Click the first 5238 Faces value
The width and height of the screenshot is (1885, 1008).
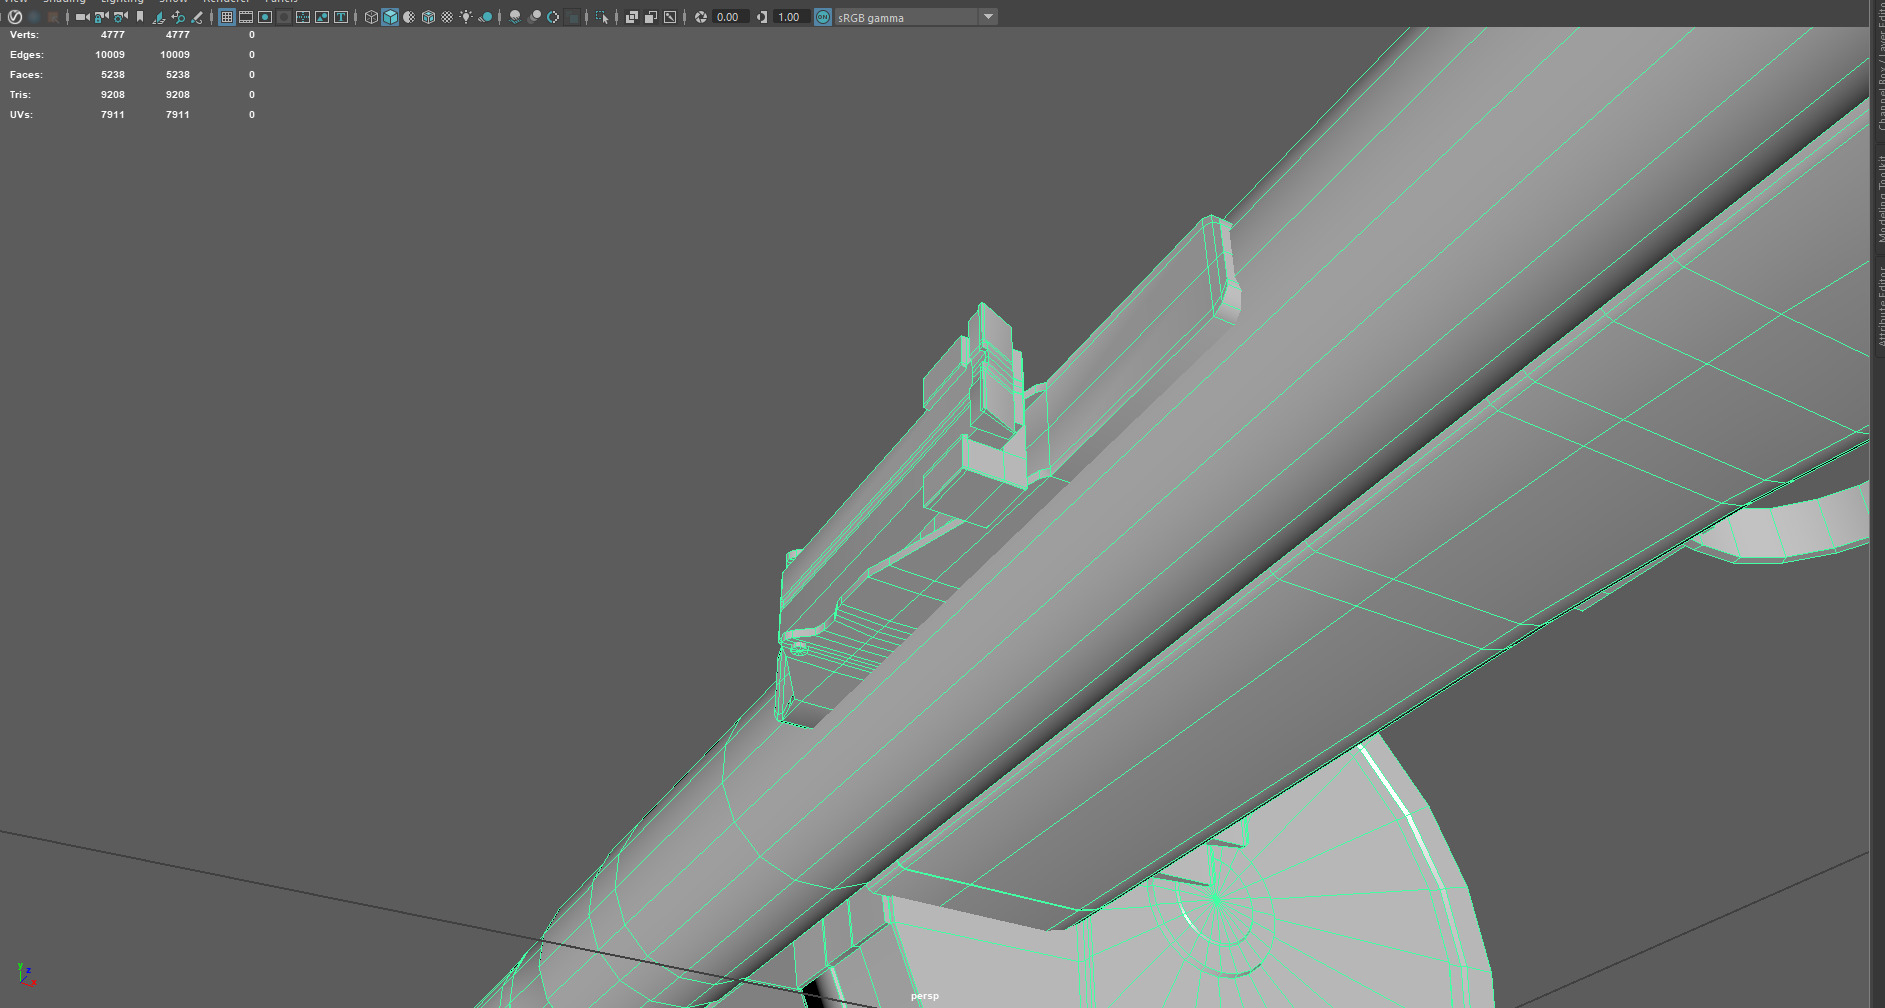pyautogui.click(x=113, y=75)
